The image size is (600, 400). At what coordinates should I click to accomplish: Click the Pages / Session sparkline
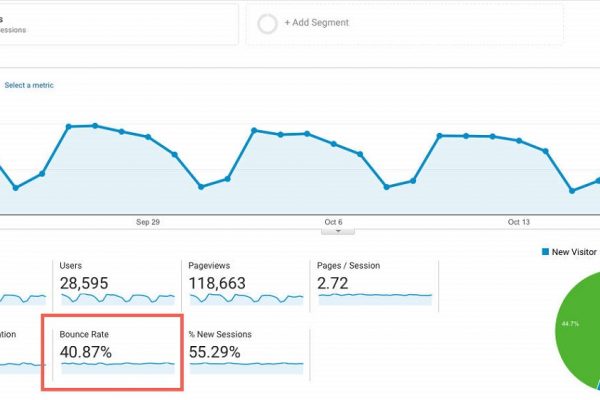[x=375, y=299]
